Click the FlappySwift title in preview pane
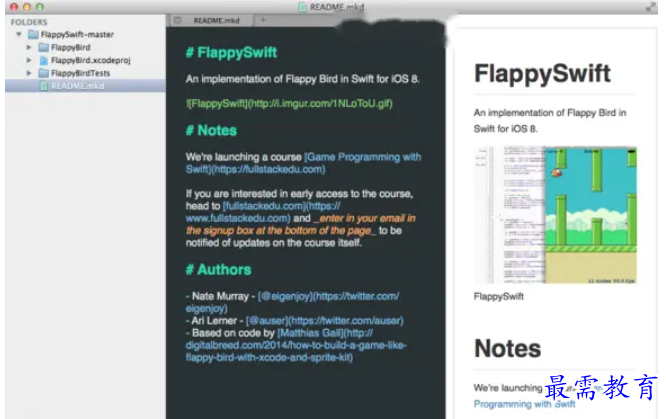Screen dimensions: 666x419 point(542,74)
